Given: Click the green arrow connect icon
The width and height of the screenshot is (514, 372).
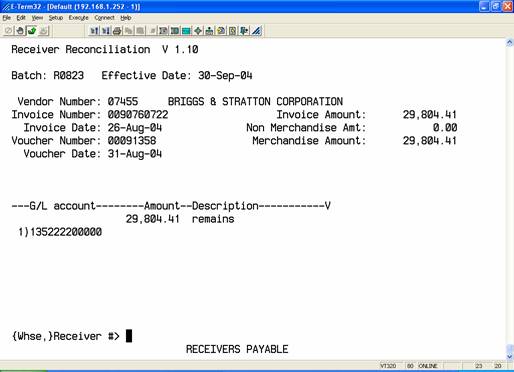Looking at the screenshot, I should [32, 31].
